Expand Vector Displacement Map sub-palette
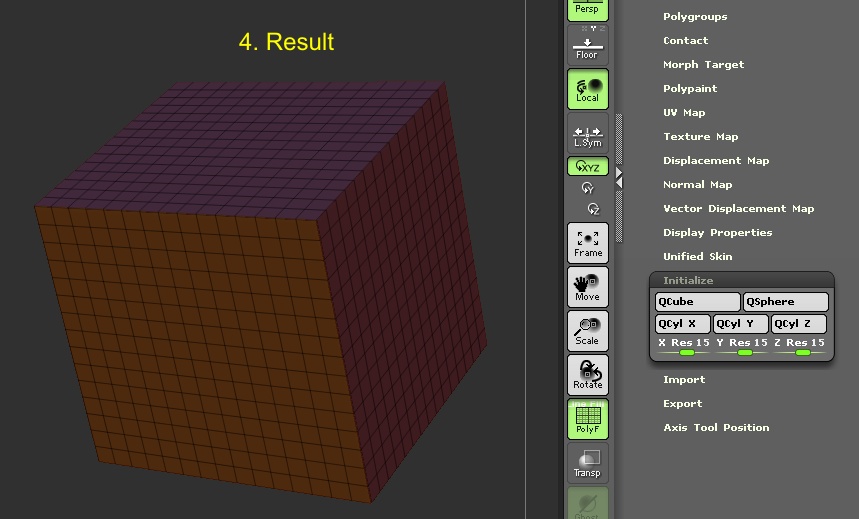 pos(738,208)
